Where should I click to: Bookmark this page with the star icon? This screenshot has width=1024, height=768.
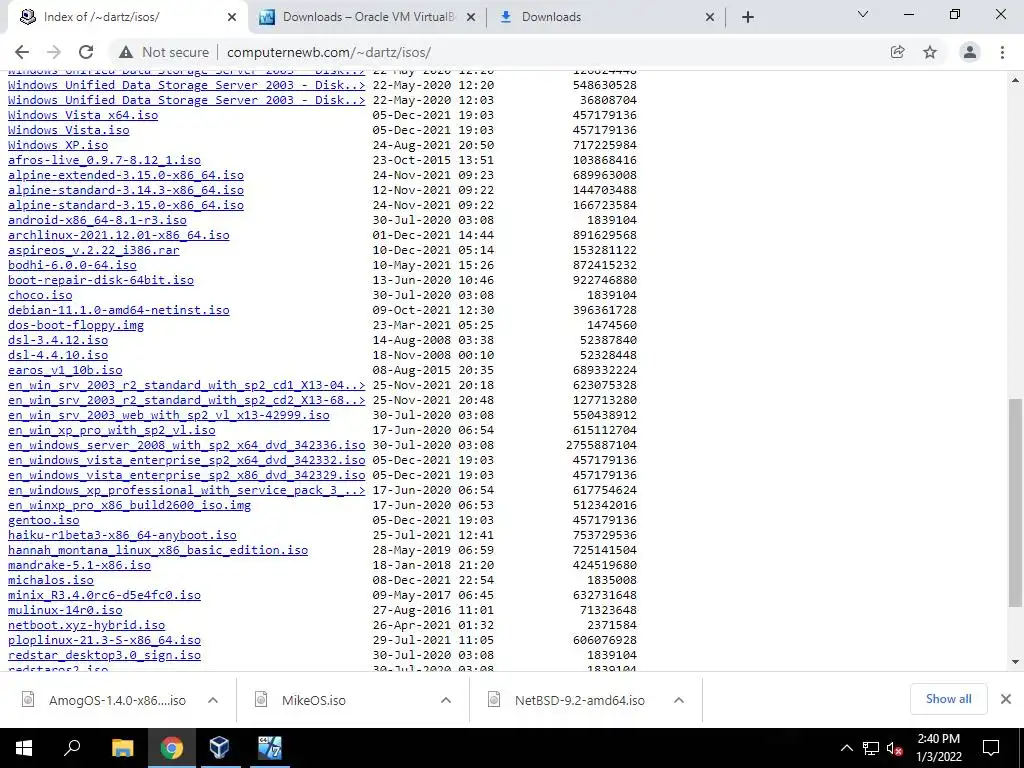tap(930, 52)
